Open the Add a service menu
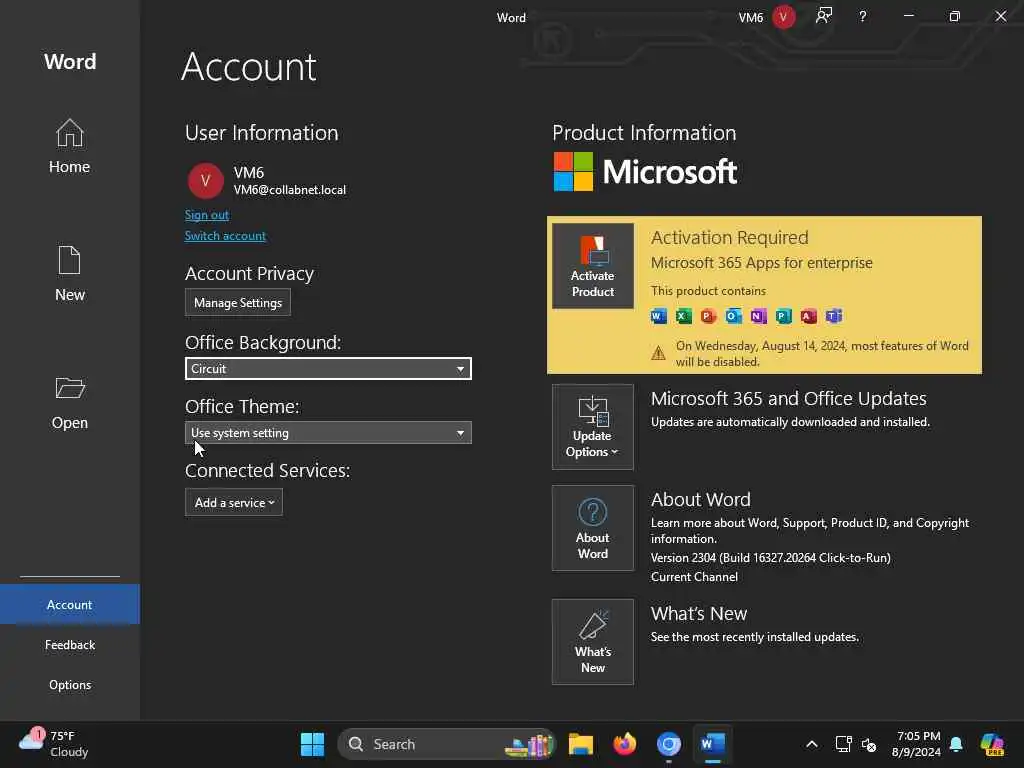The height and width of the screenshot is (768, 1024). pyautogui.click(x=234, y=502)
